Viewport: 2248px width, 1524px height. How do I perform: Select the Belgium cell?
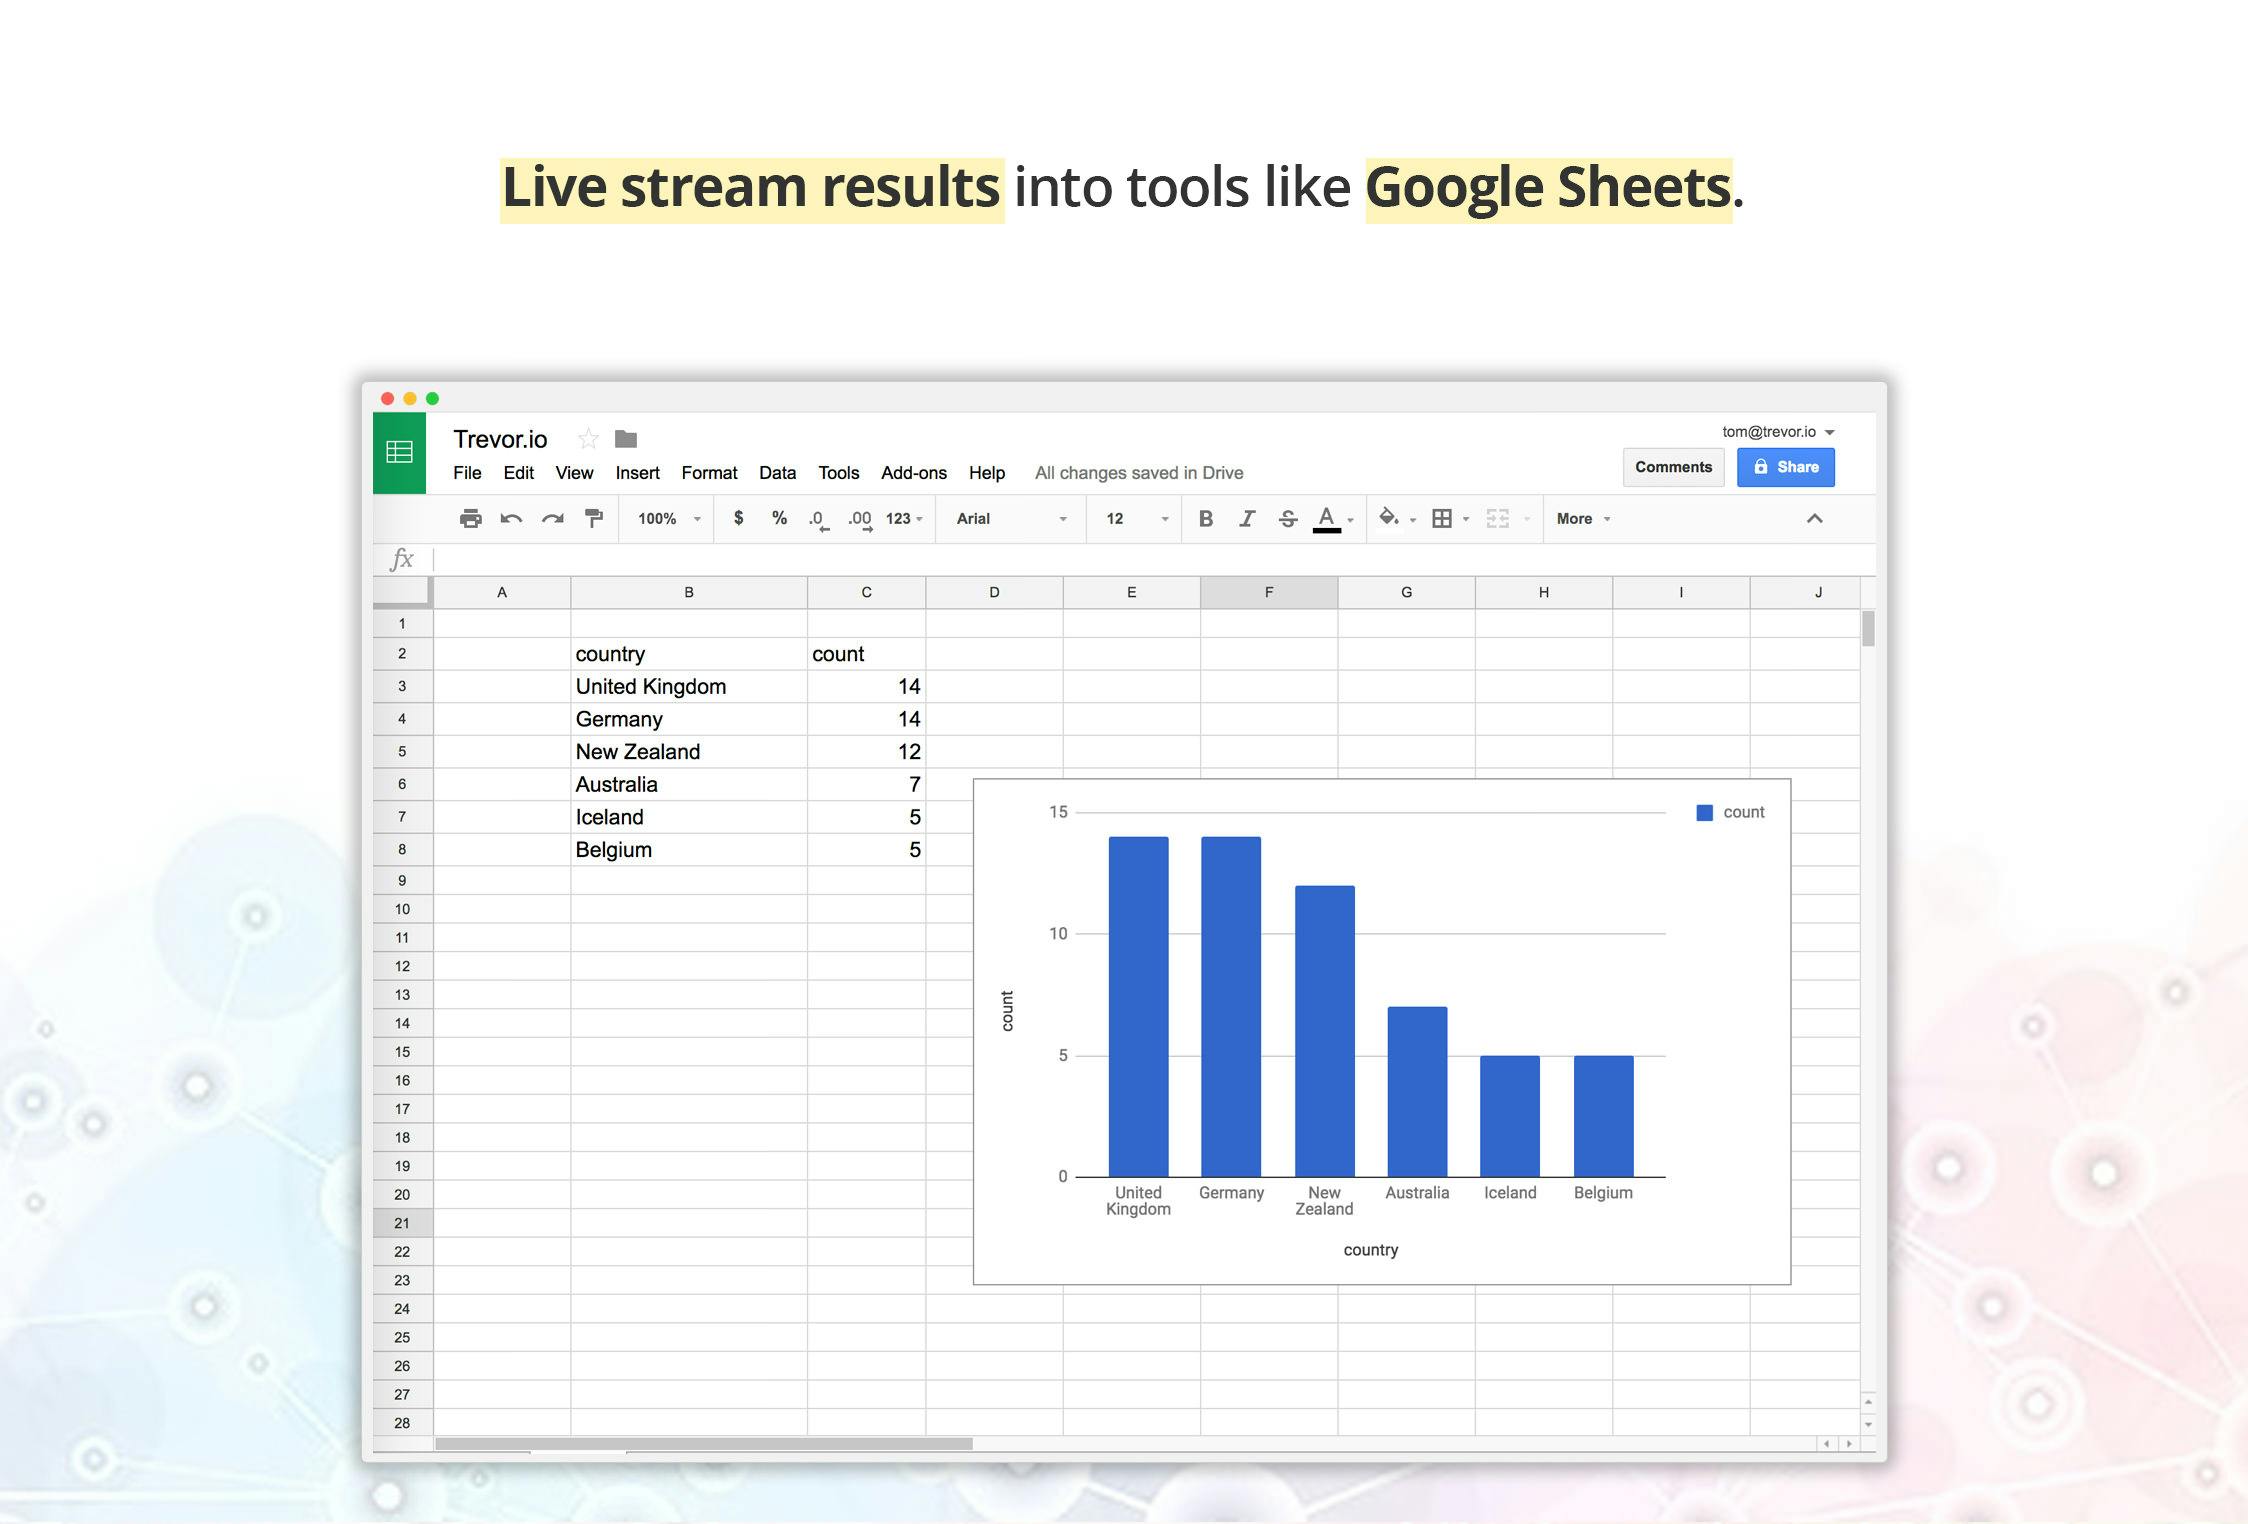point(689,849)
